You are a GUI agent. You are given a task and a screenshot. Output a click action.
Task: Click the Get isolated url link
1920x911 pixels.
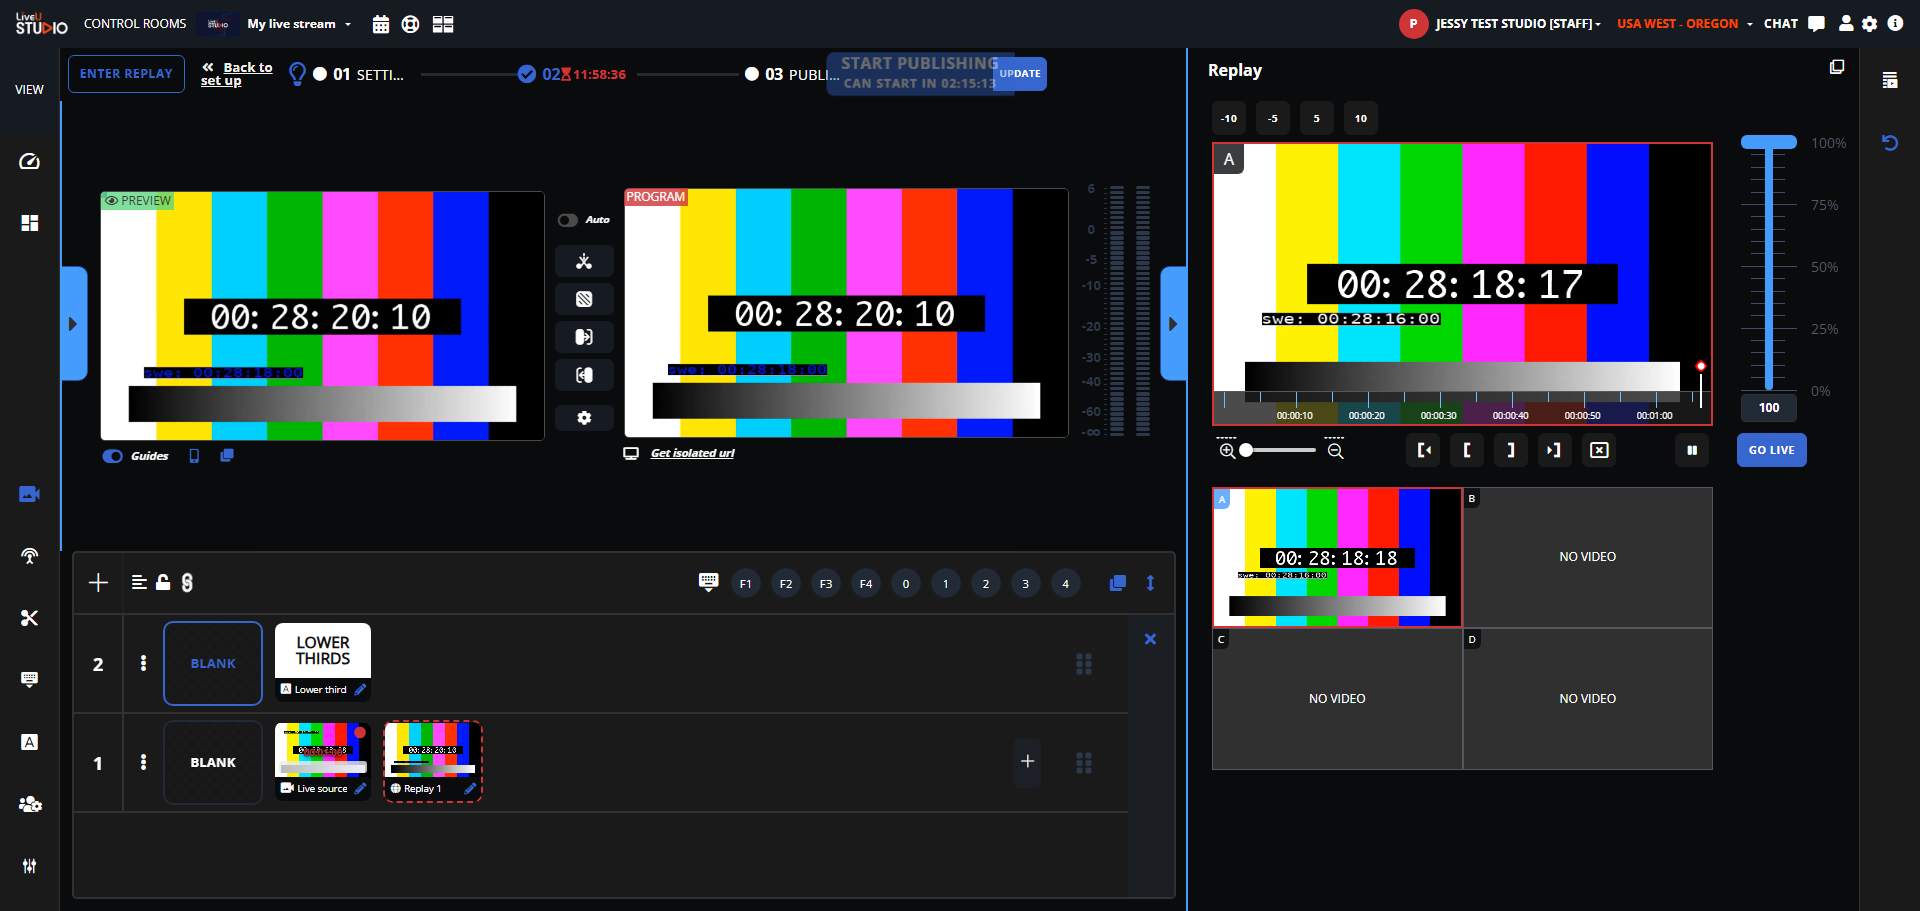(x=692, y=453)
